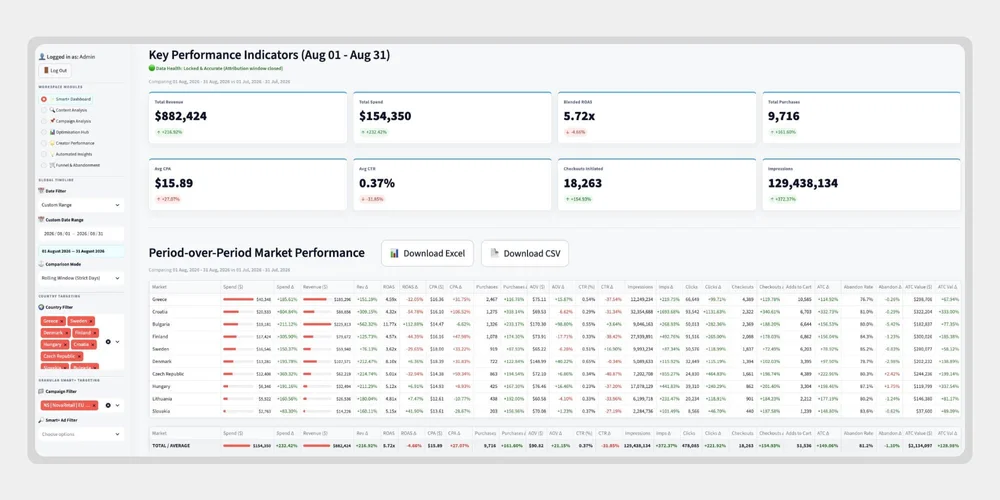
Task: Expand the Campaign Filter dropdown chevron
Action: coord(117,405)
